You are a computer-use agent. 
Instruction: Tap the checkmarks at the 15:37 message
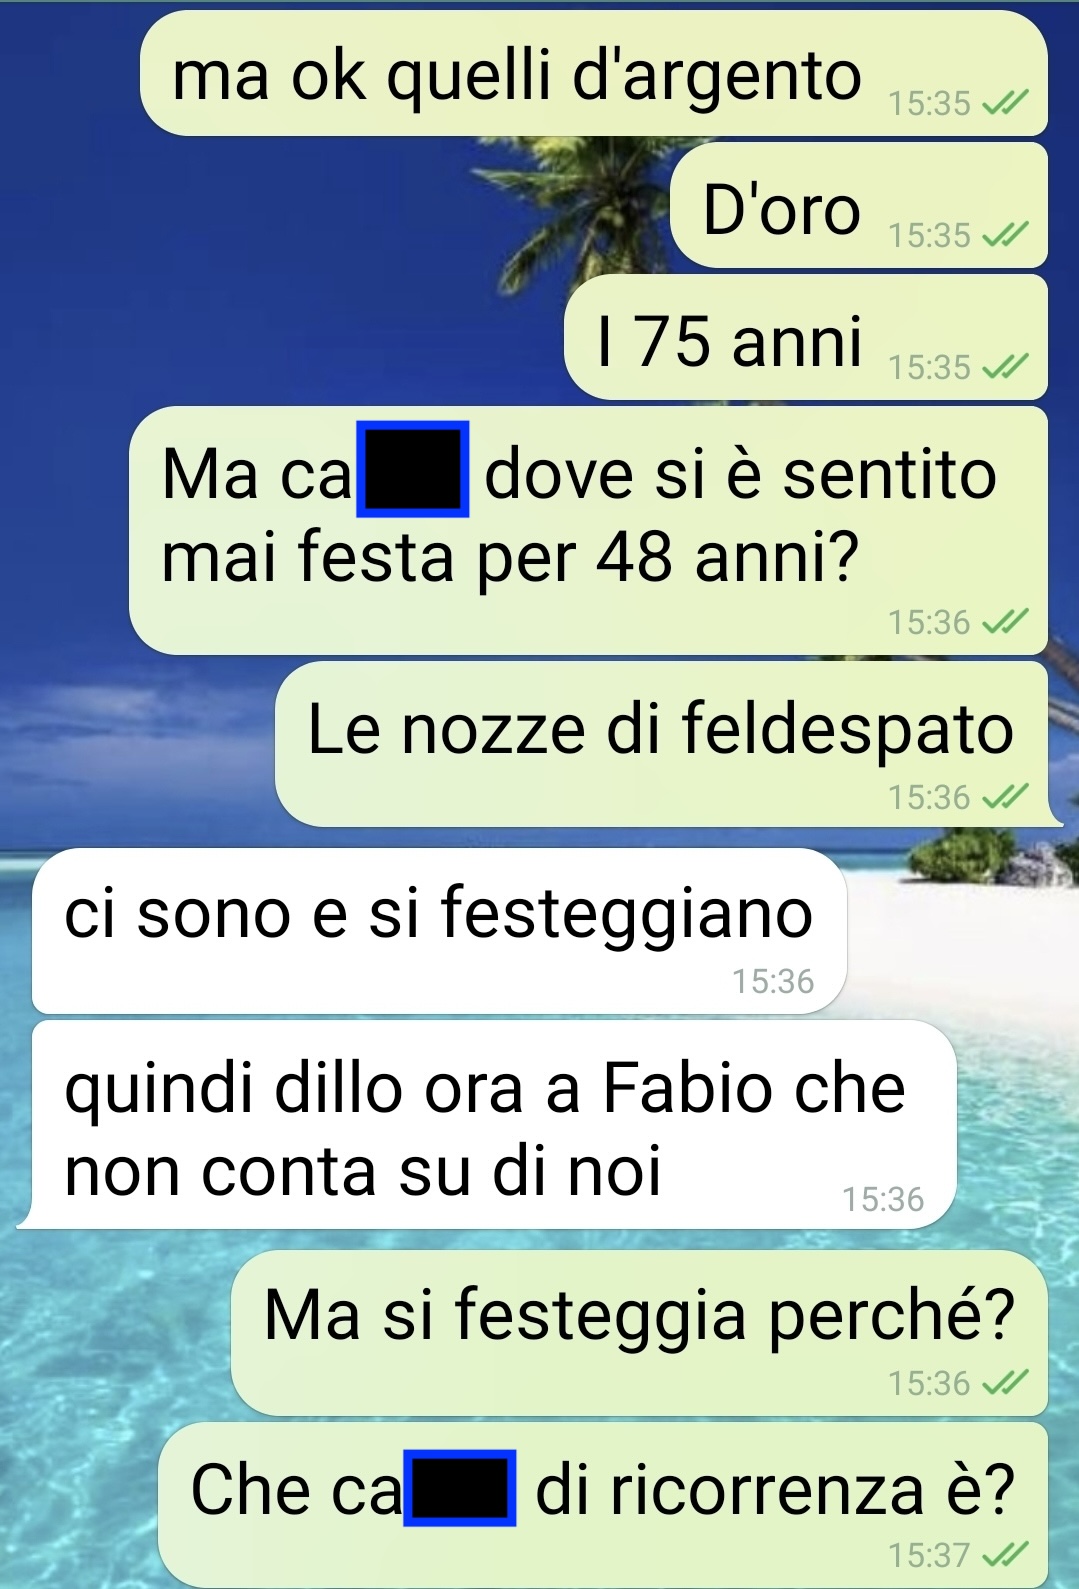click(x=1005, y=1555)
